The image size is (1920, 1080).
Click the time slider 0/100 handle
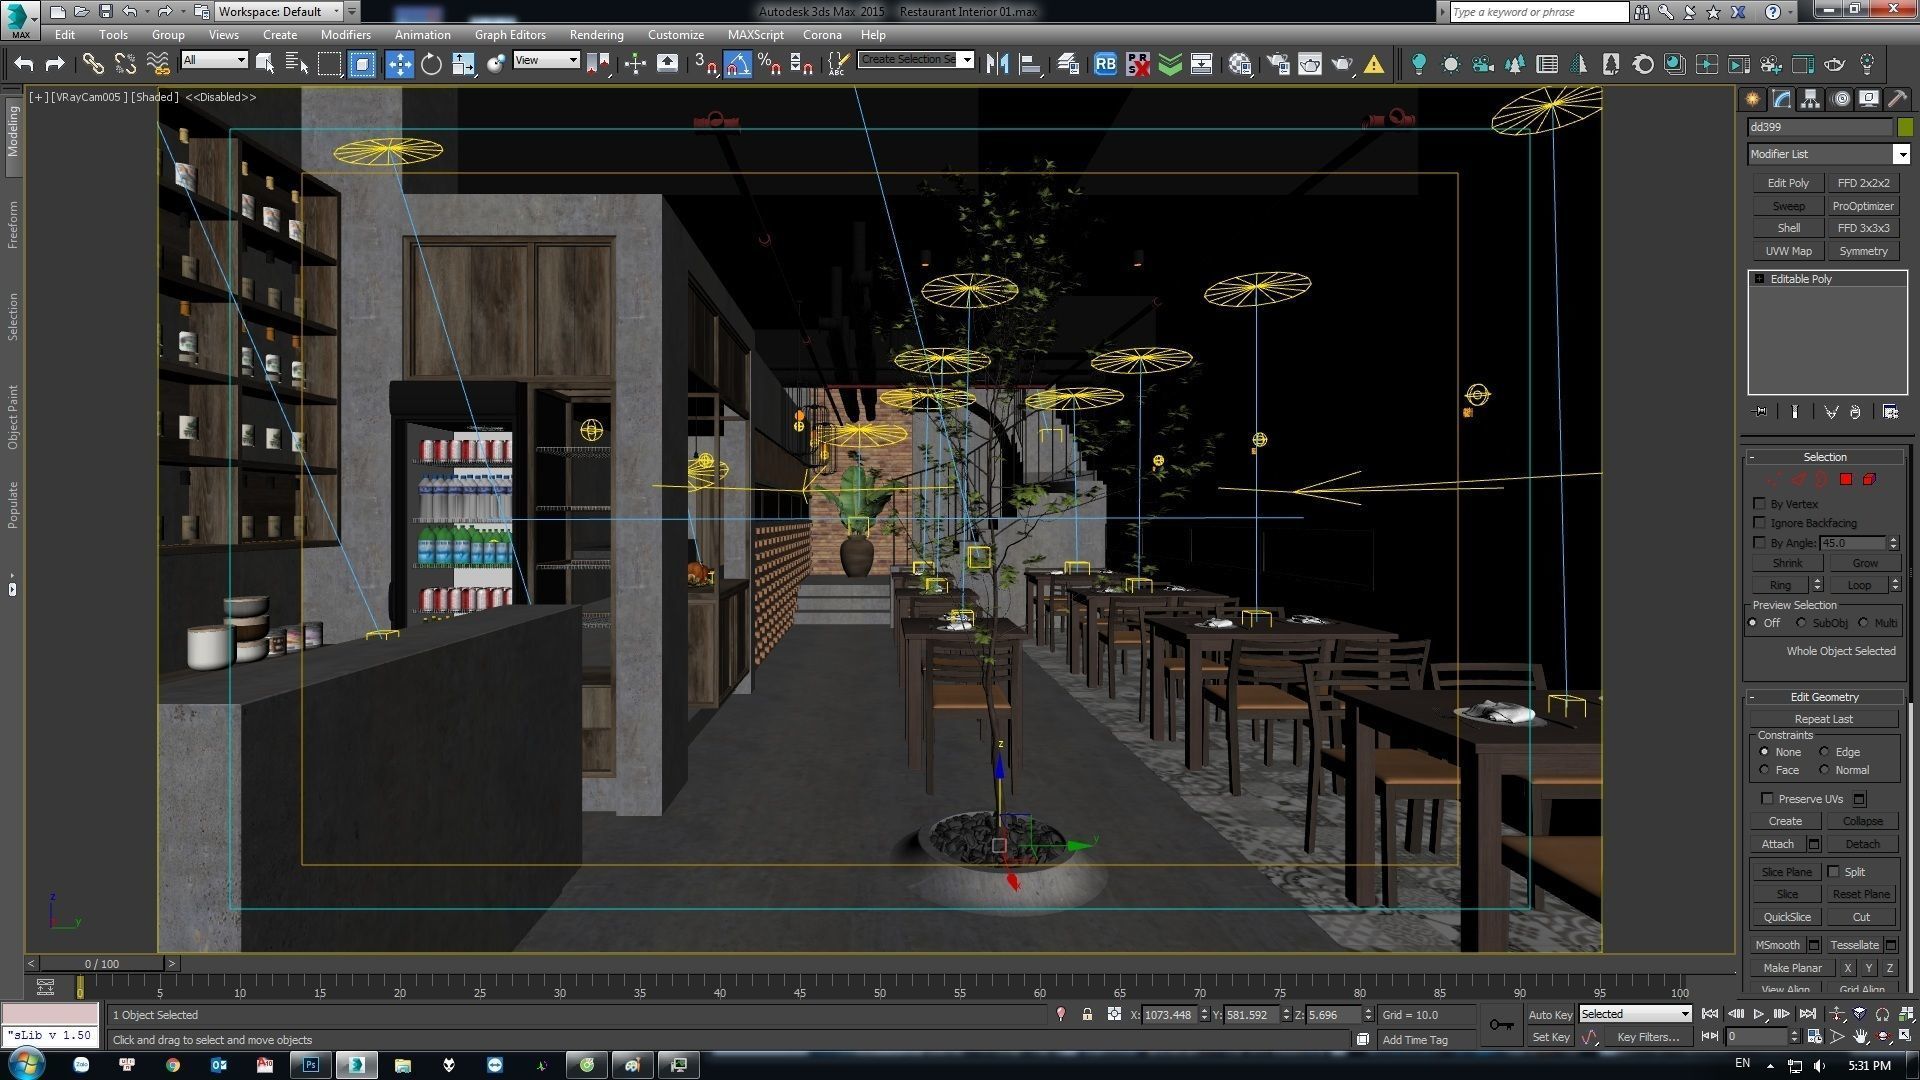click(x=101, y=964)
